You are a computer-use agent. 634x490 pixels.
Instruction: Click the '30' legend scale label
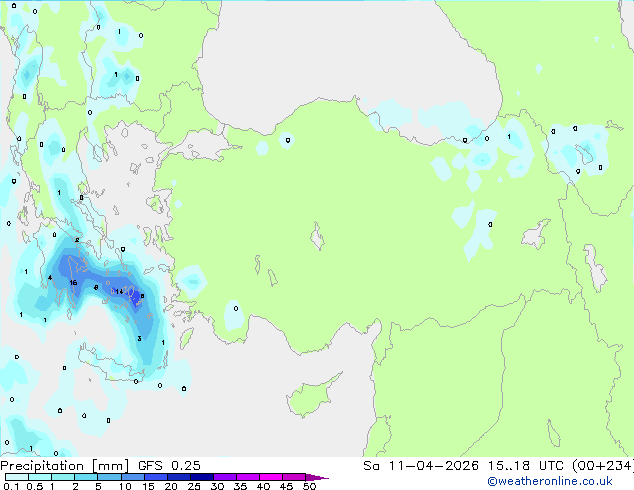tap(217, 486)
